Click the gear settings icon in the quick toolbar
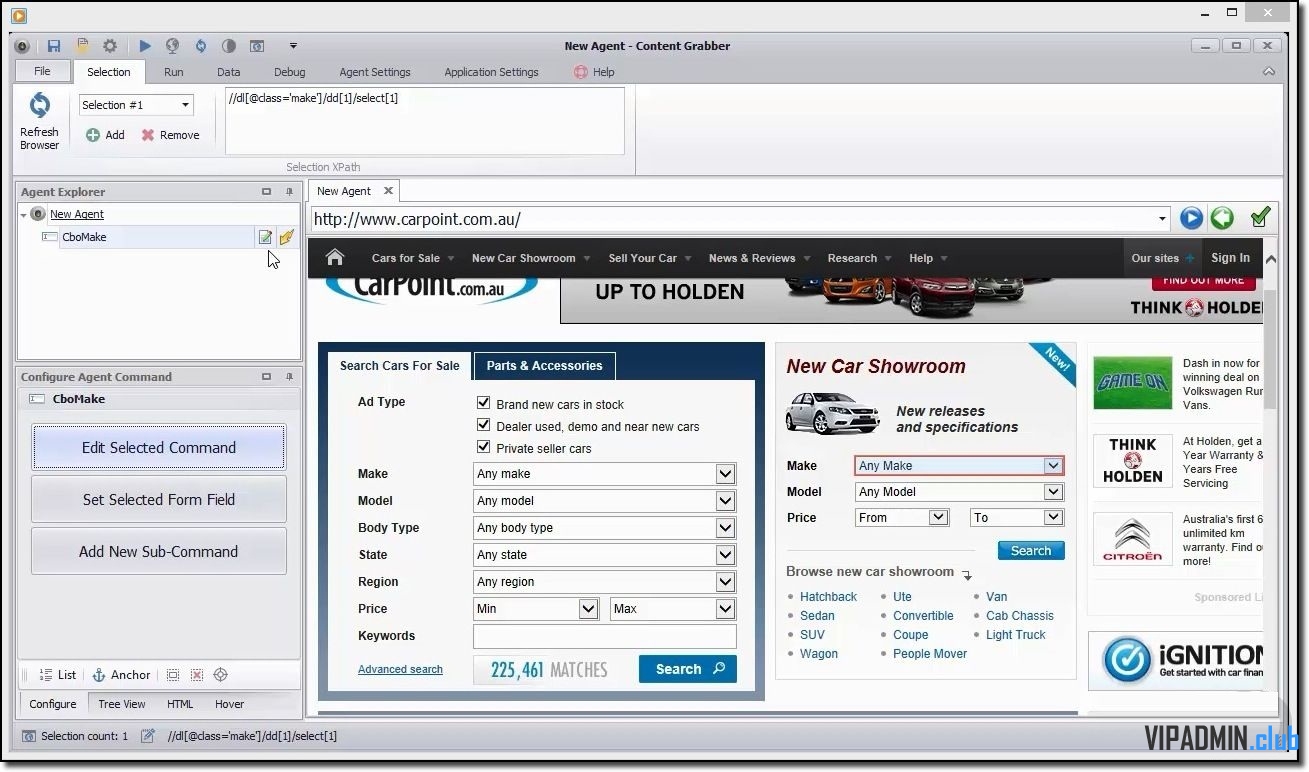 pos(110,46)
